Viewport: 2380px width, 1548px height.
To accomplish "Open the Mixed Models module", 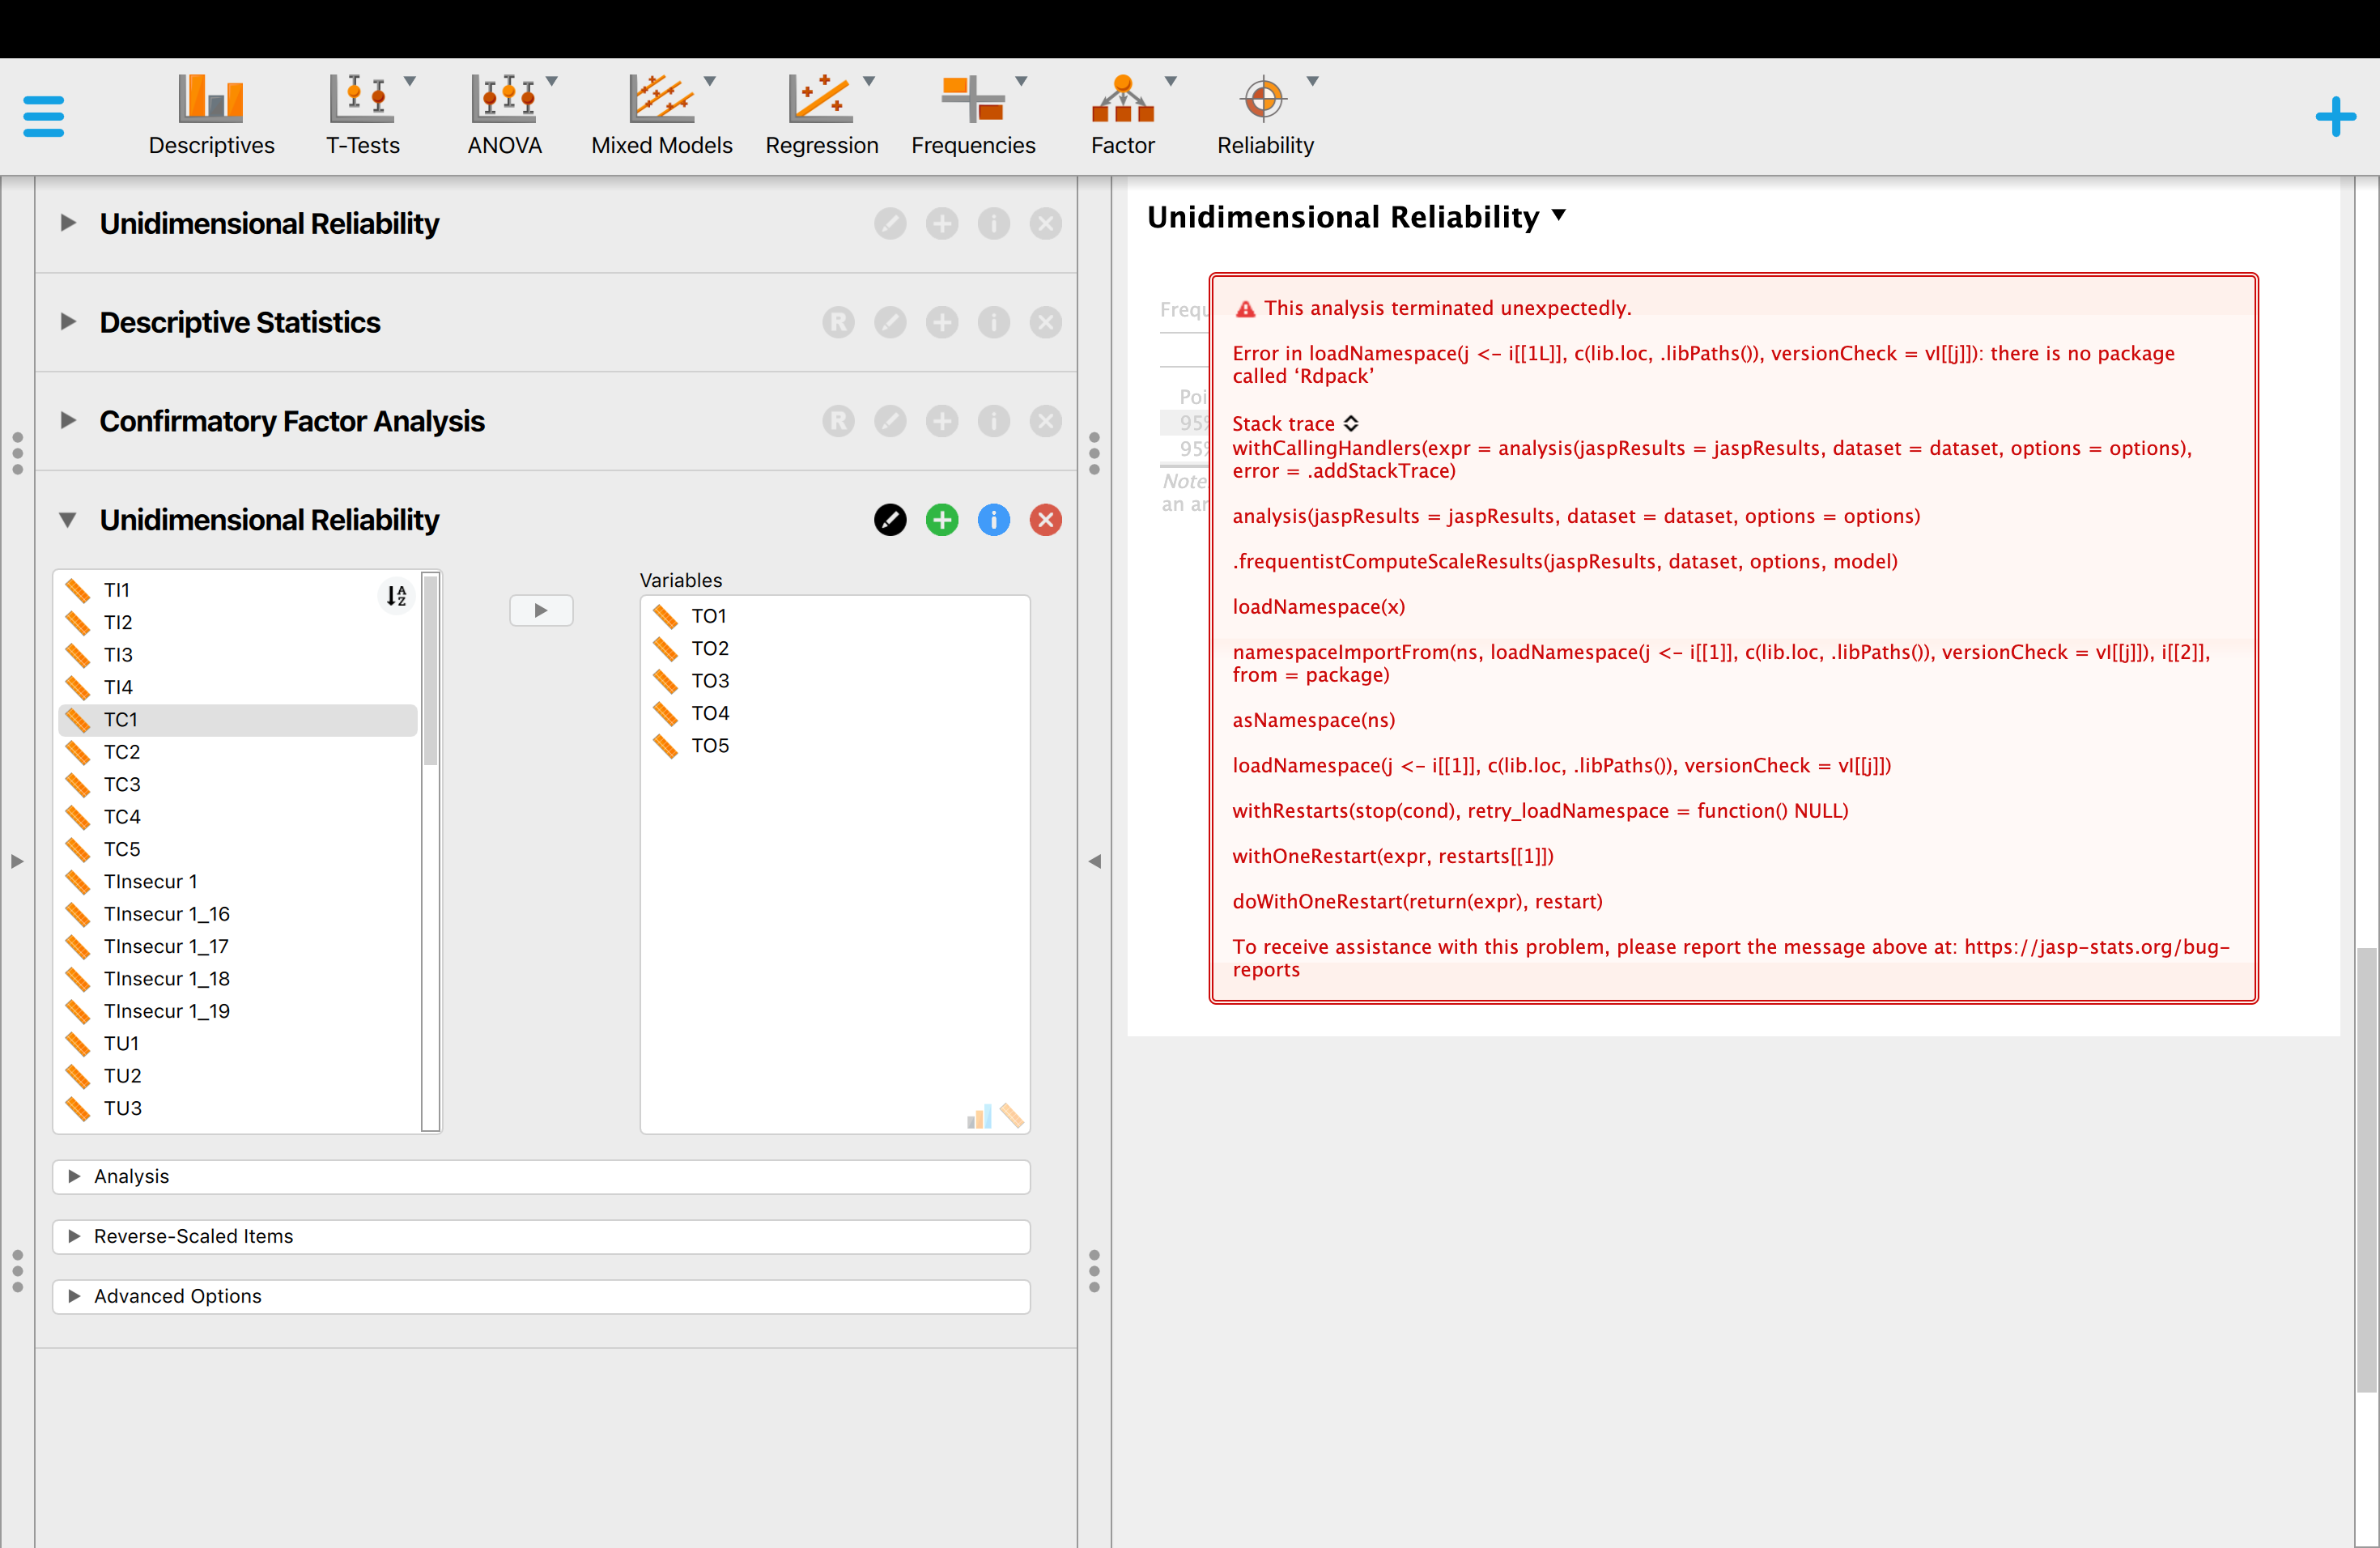I will [661, 100].
